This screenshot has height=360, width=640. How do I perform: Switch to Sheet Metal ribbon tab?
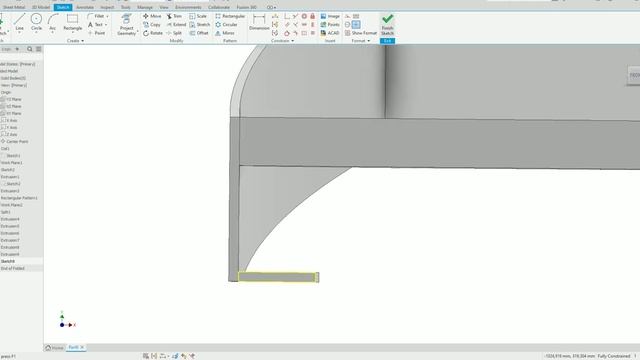14,7
